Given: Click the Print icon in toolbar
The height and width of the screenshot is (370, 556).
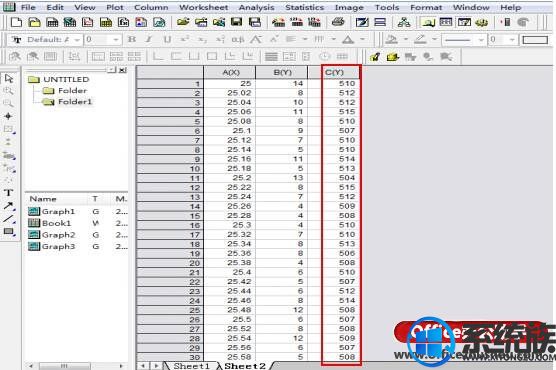Looking at the screenshot, I should coord(338,22).
